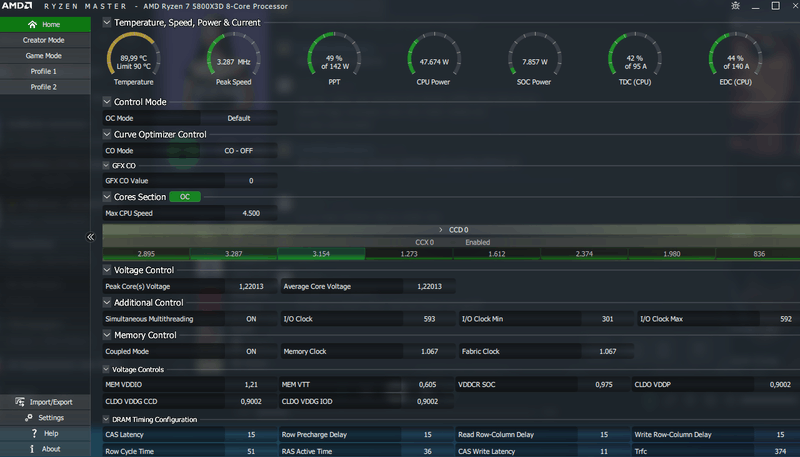
Task: Collapse the Cores Section
Action: pyautogui.click(x=107, y=197)
